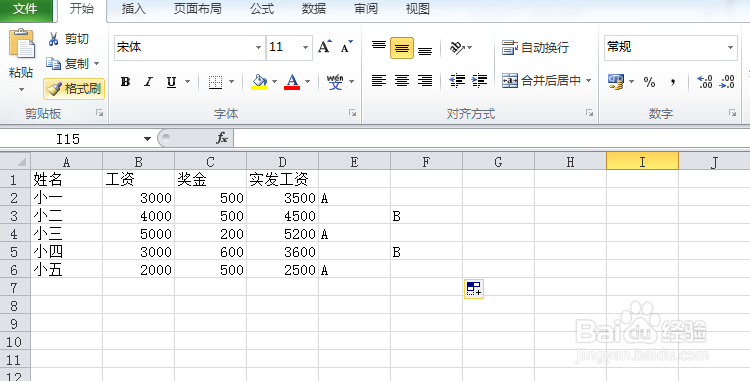
Task: Decrease font size with small A icon
Action: pos(347,47)
